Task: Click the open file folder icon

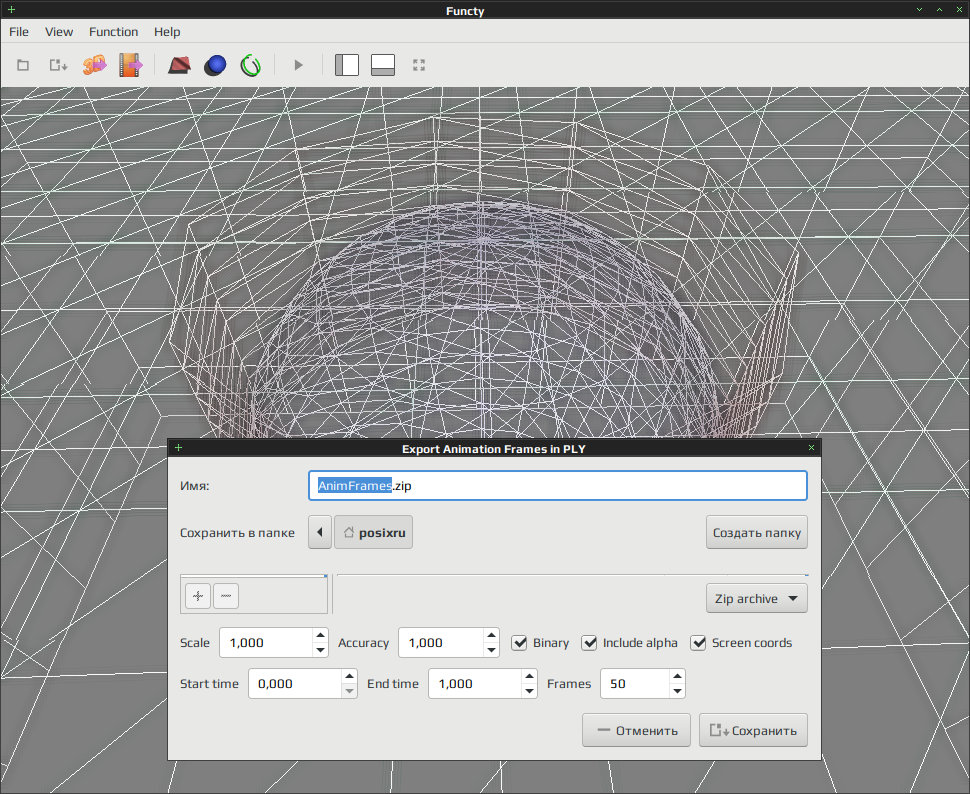Action: (23, 65)
